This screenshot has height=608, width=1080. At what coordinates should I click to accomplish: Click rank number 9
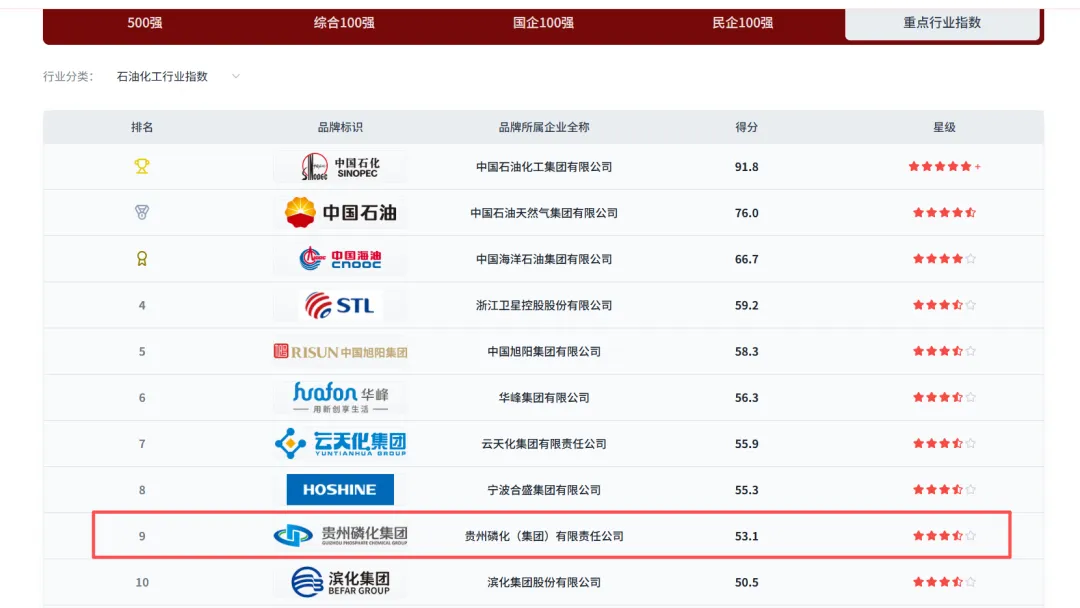(x=142, y=536)
